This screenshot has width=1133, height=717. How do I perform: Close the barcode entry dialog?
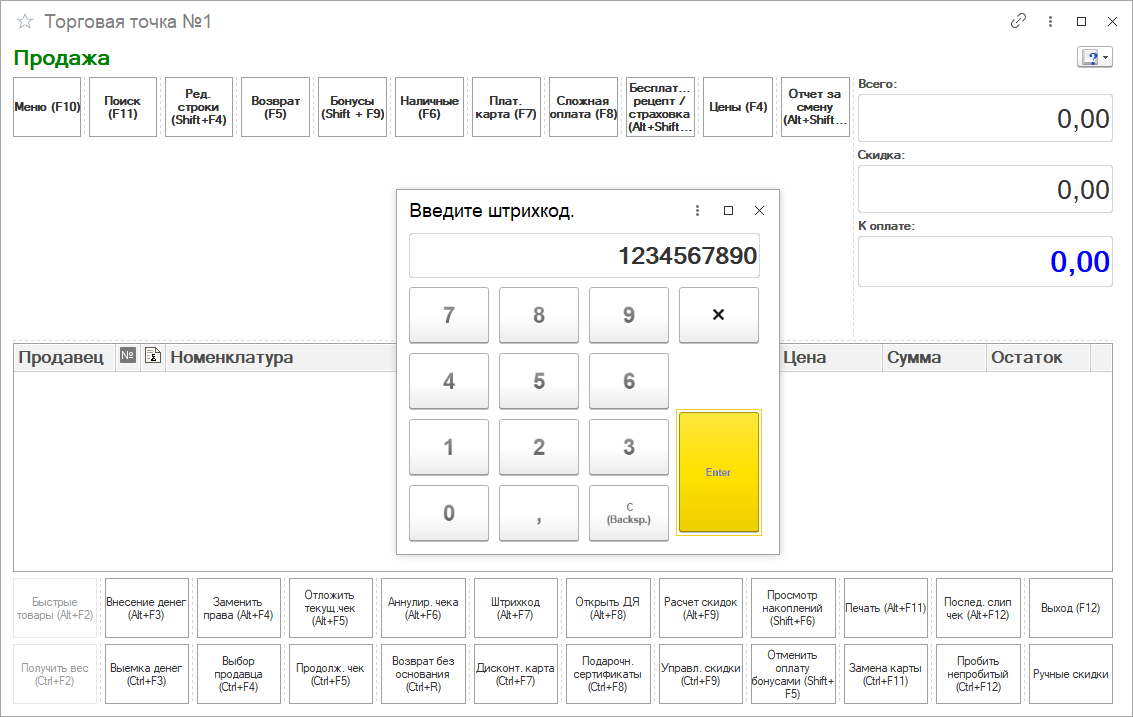click(x=759, y=210)
